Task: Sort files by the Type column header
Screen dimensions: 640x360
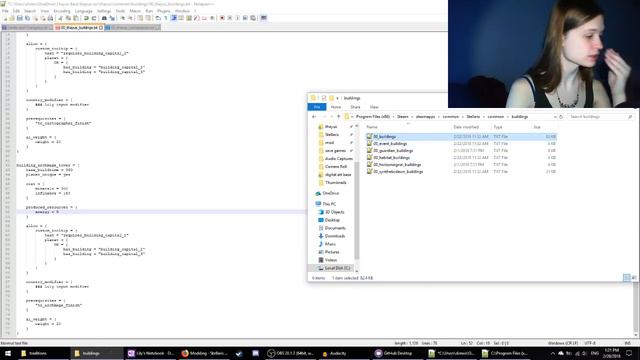Action: (498, 127)
